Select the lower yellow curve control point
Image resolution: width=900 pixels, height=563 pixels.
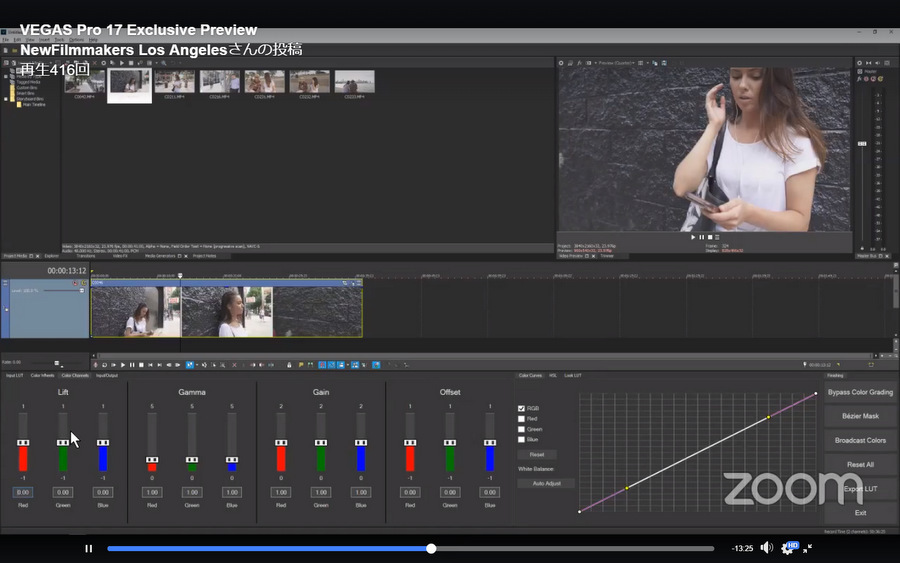coord(627,488)
